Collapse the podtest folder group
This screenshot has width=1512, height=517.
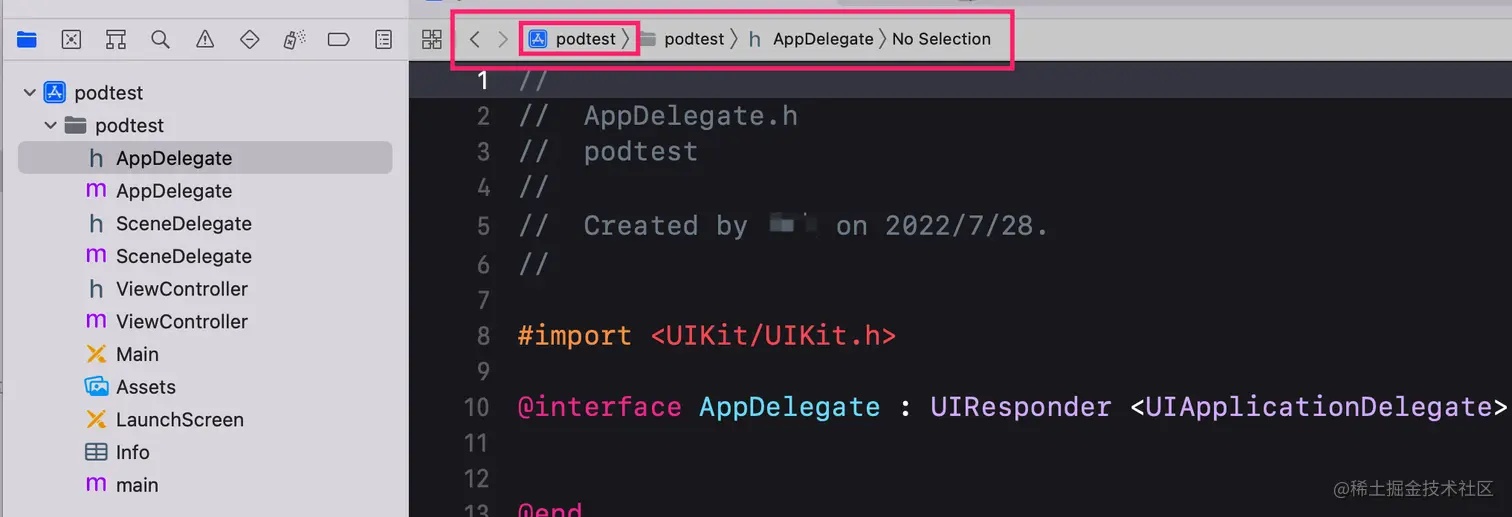click(49, 126)
